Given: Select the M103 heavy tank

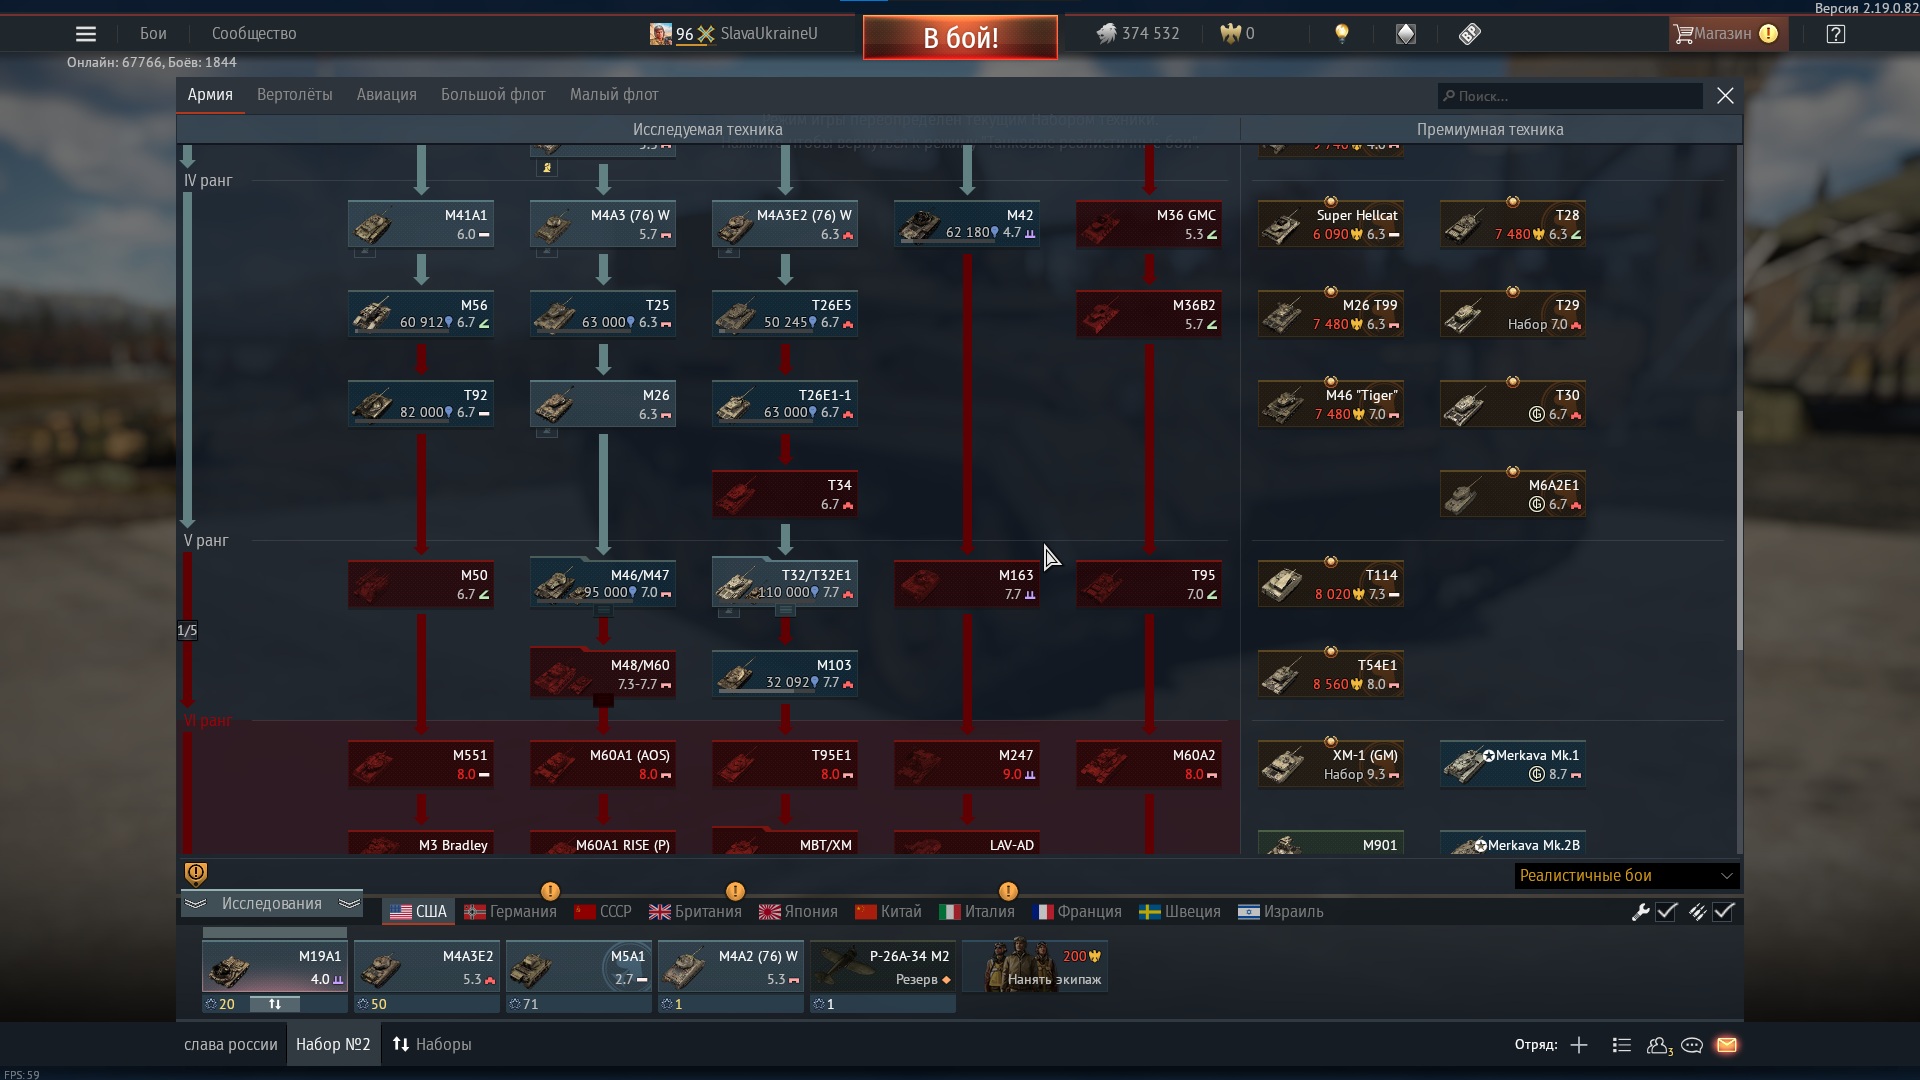Looking at the screenshot, I should point(785,674).
